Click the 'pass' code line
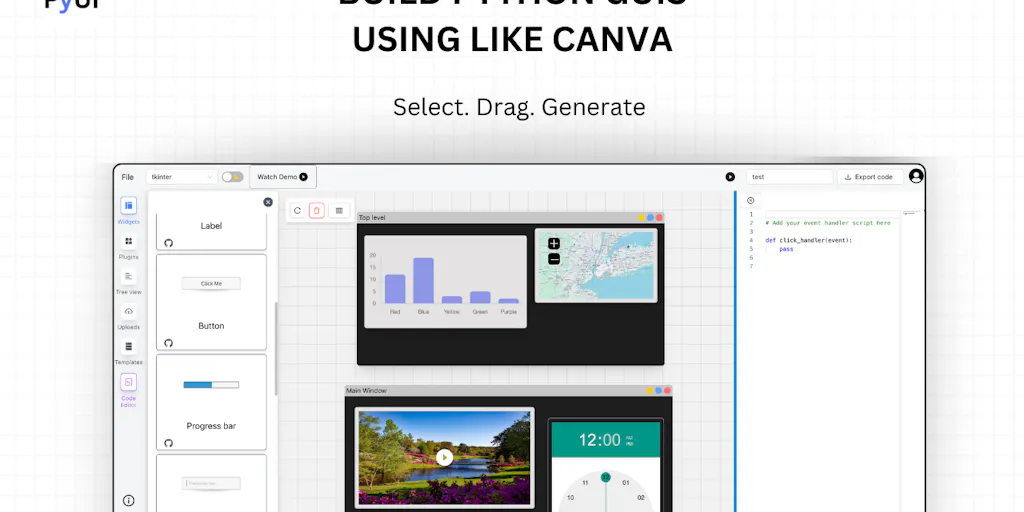The image size is (1024, 512). (786, 249)
